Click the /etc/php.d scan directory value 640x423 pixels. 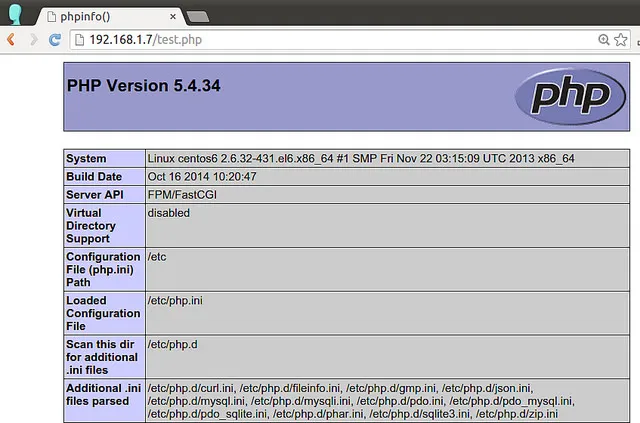[x=172, y=345]
